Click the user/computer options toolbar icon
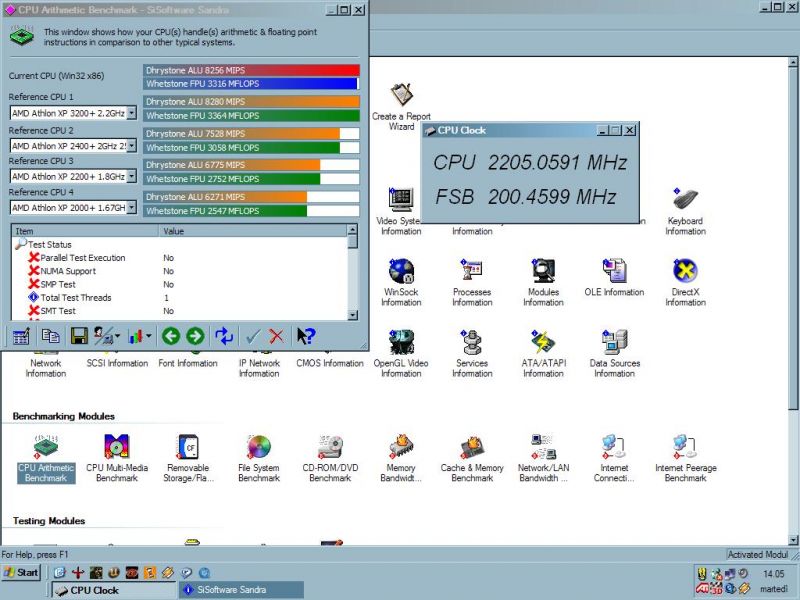This screenshot has width=800, height=600. click(103, 336)
